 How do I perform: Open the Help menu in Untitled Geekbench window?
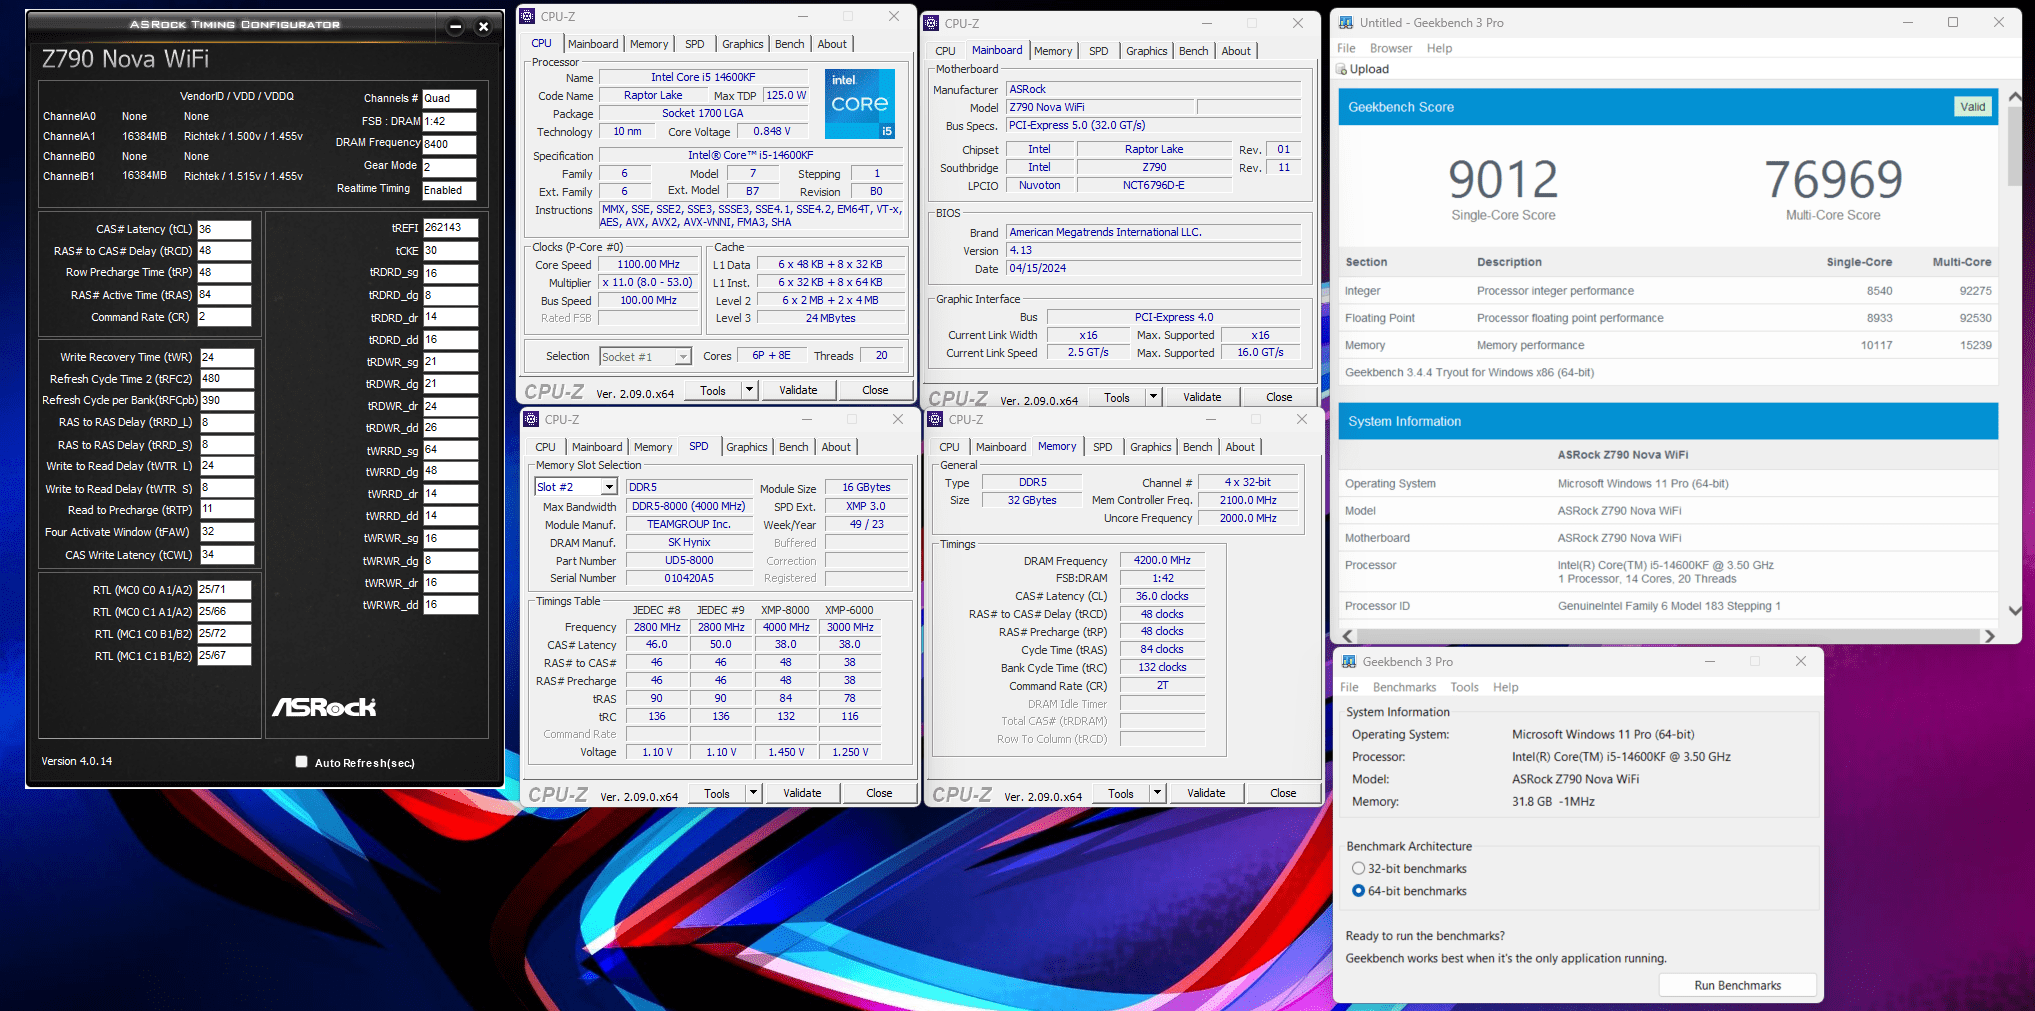click(1439, 48)
